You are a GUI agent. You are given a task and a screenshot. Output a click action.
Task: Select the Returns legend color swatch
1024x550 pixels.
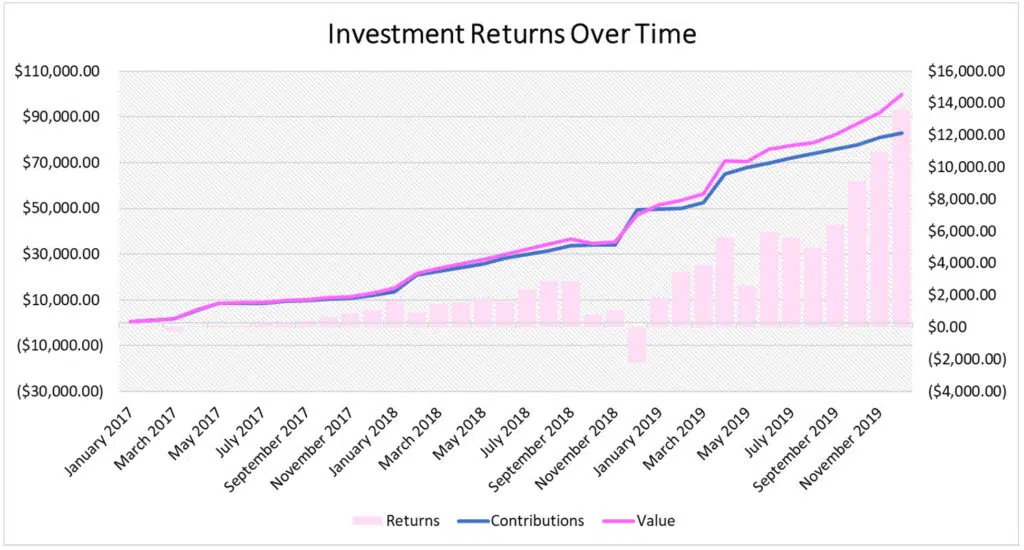pos(367,520)
